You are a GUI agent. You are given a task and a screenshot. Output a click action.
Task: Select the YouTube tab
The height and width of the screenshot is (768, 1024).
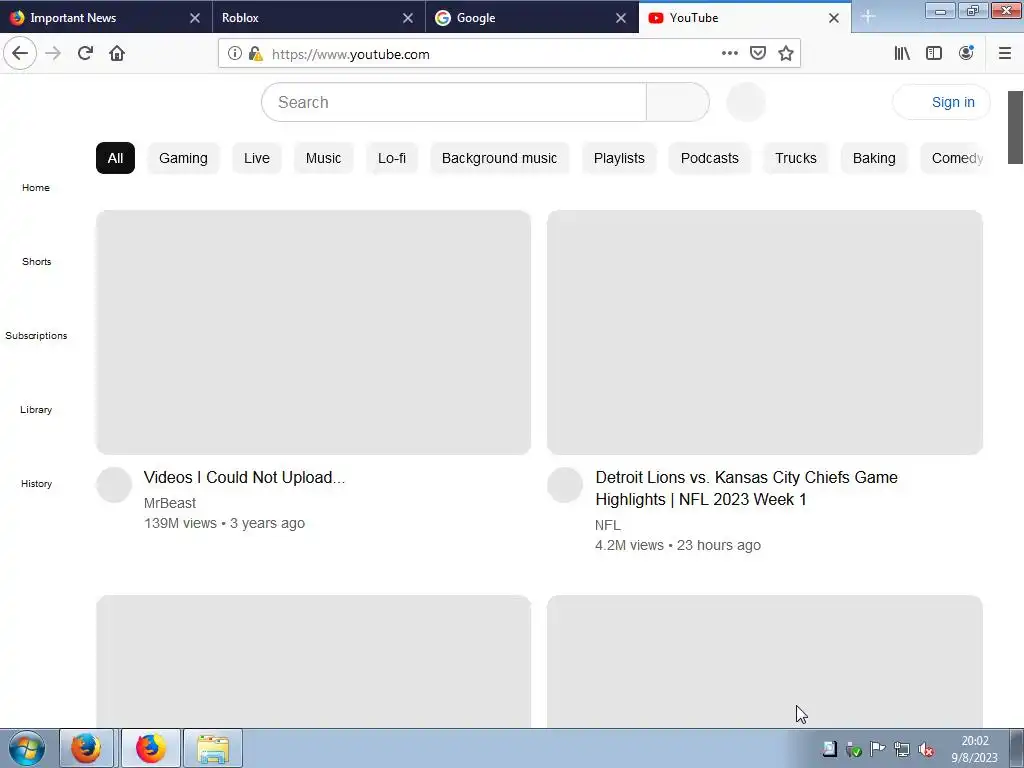[x=744, y=18]
